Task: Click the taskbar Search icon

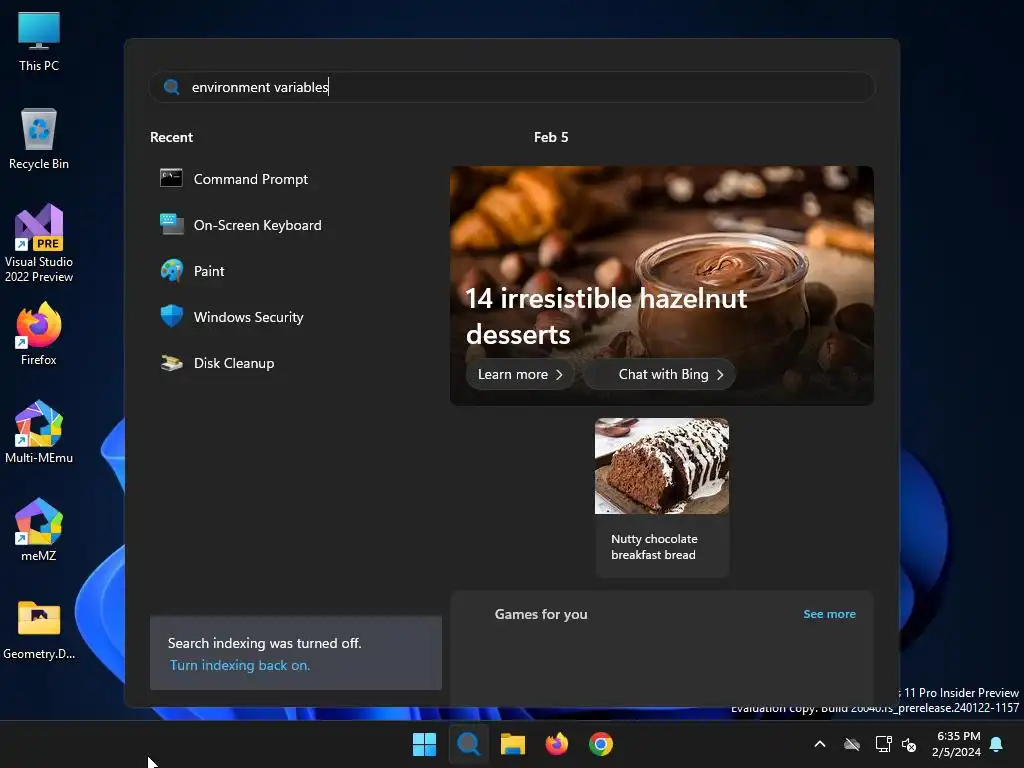Action: (468, 744)
